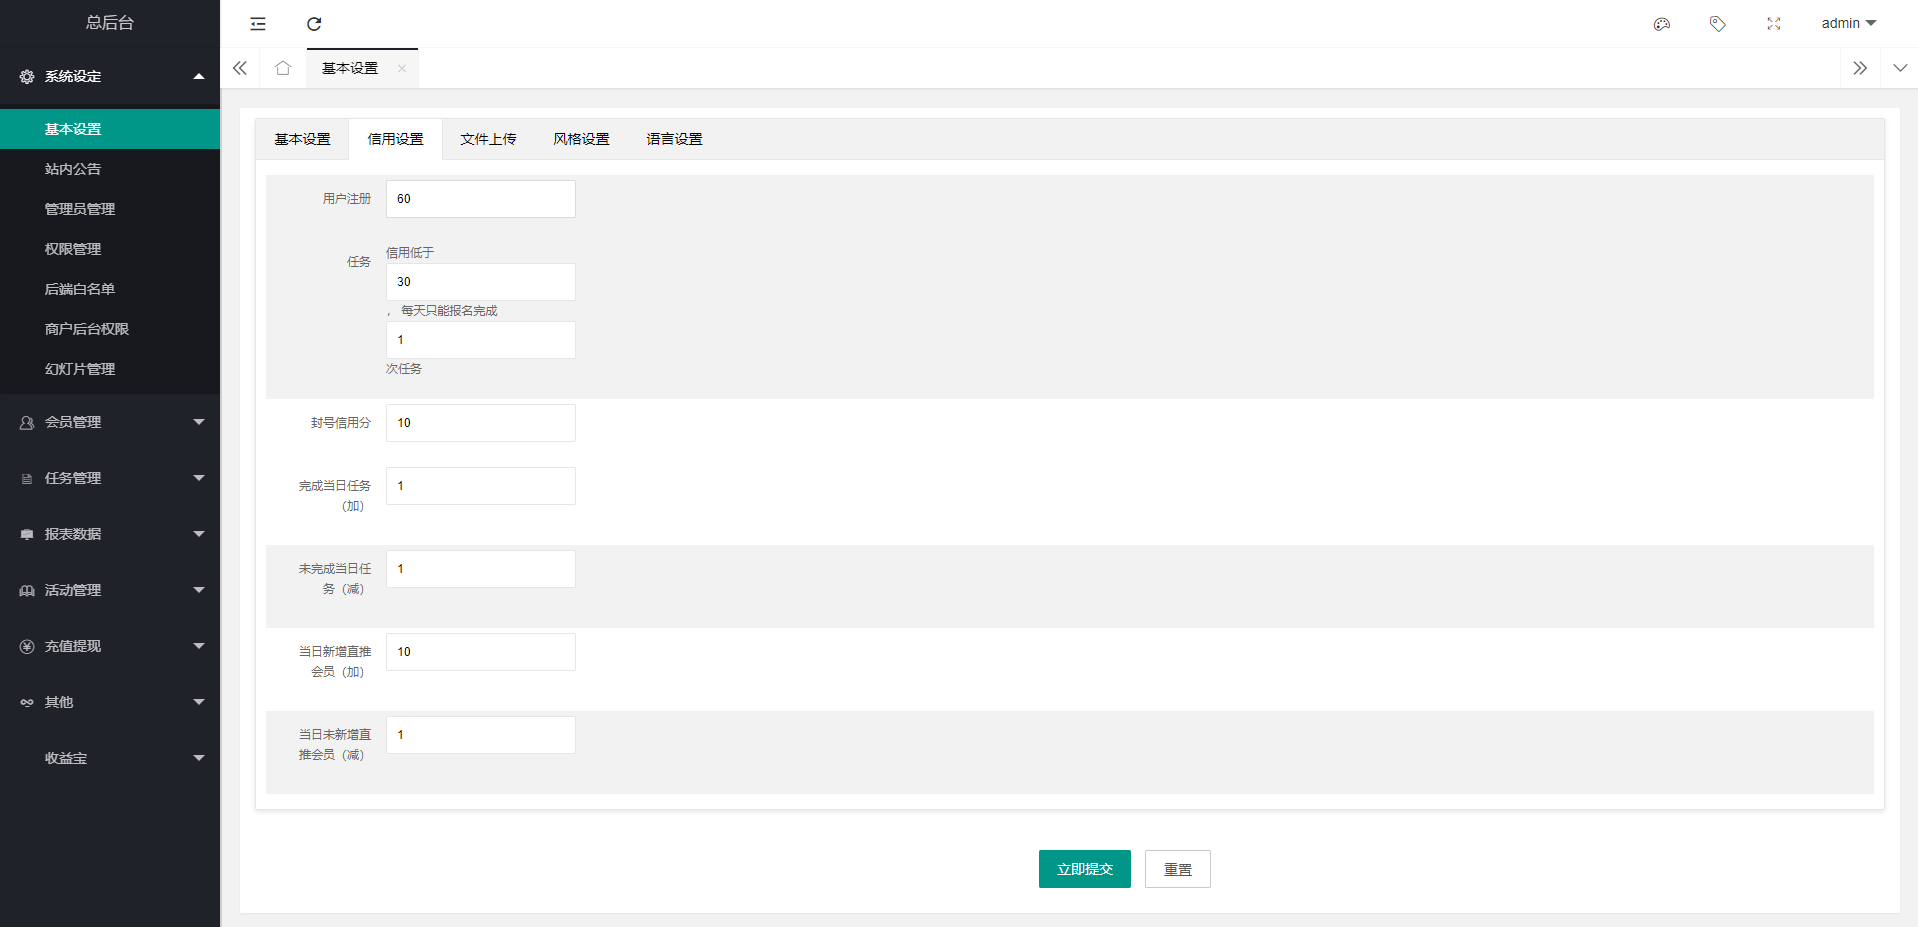Focus the 当日新增直推会员（加） input
The width and height of the screenshot is (1918, 927).
[481, 652]
